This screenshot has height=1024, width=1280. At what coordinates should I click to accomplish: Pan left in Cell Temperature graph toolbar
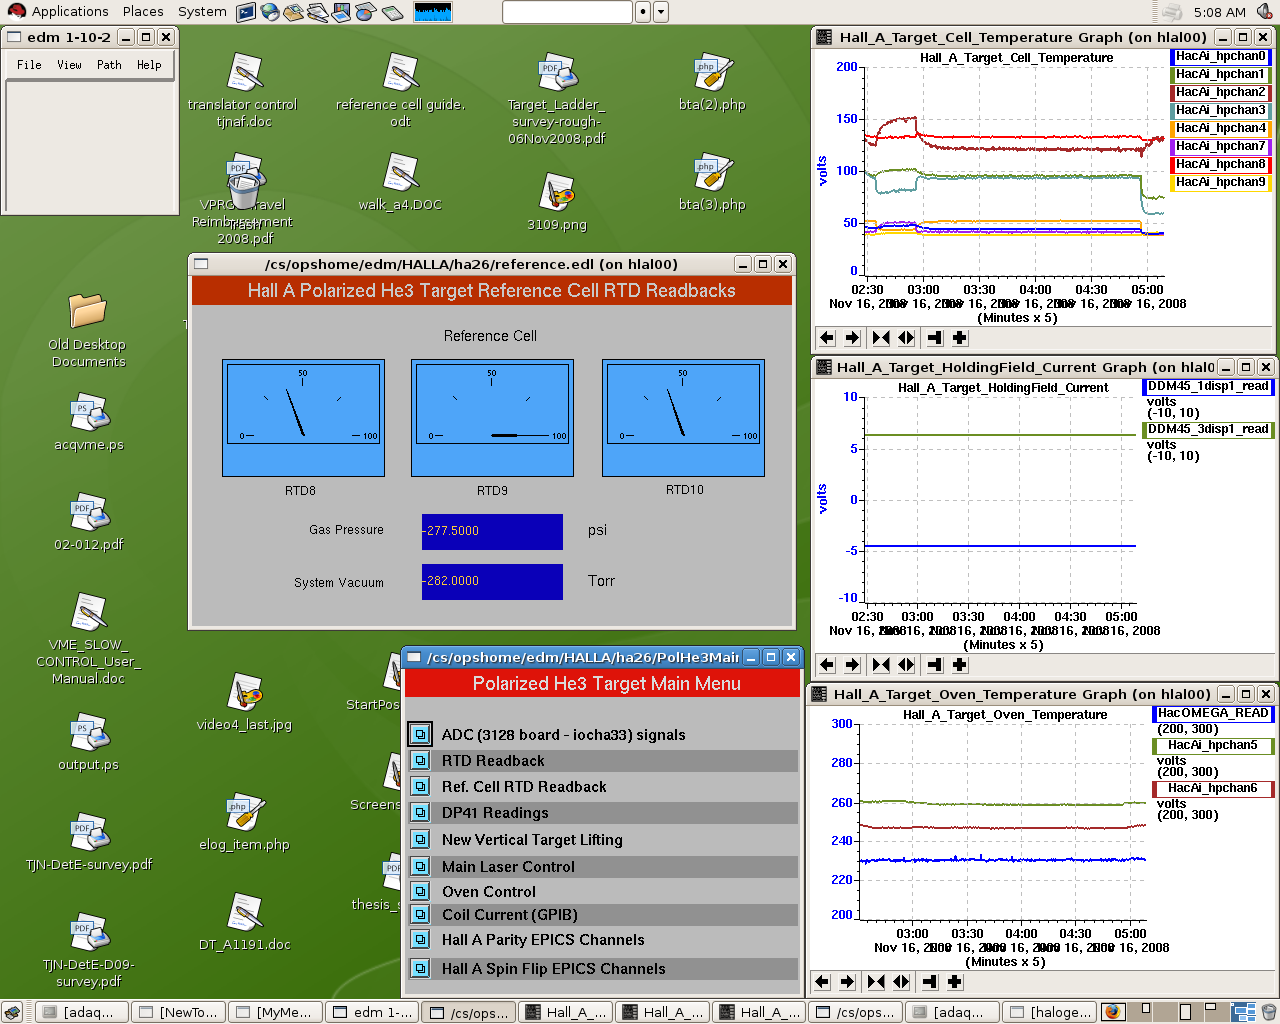coord(827,338)
